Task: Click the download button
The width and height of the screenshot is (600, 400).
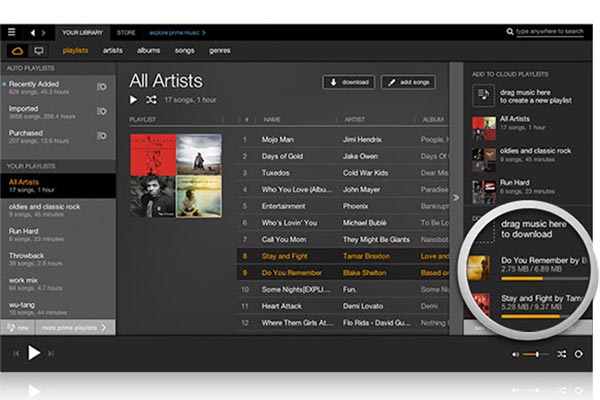Action: click(349, 82)
